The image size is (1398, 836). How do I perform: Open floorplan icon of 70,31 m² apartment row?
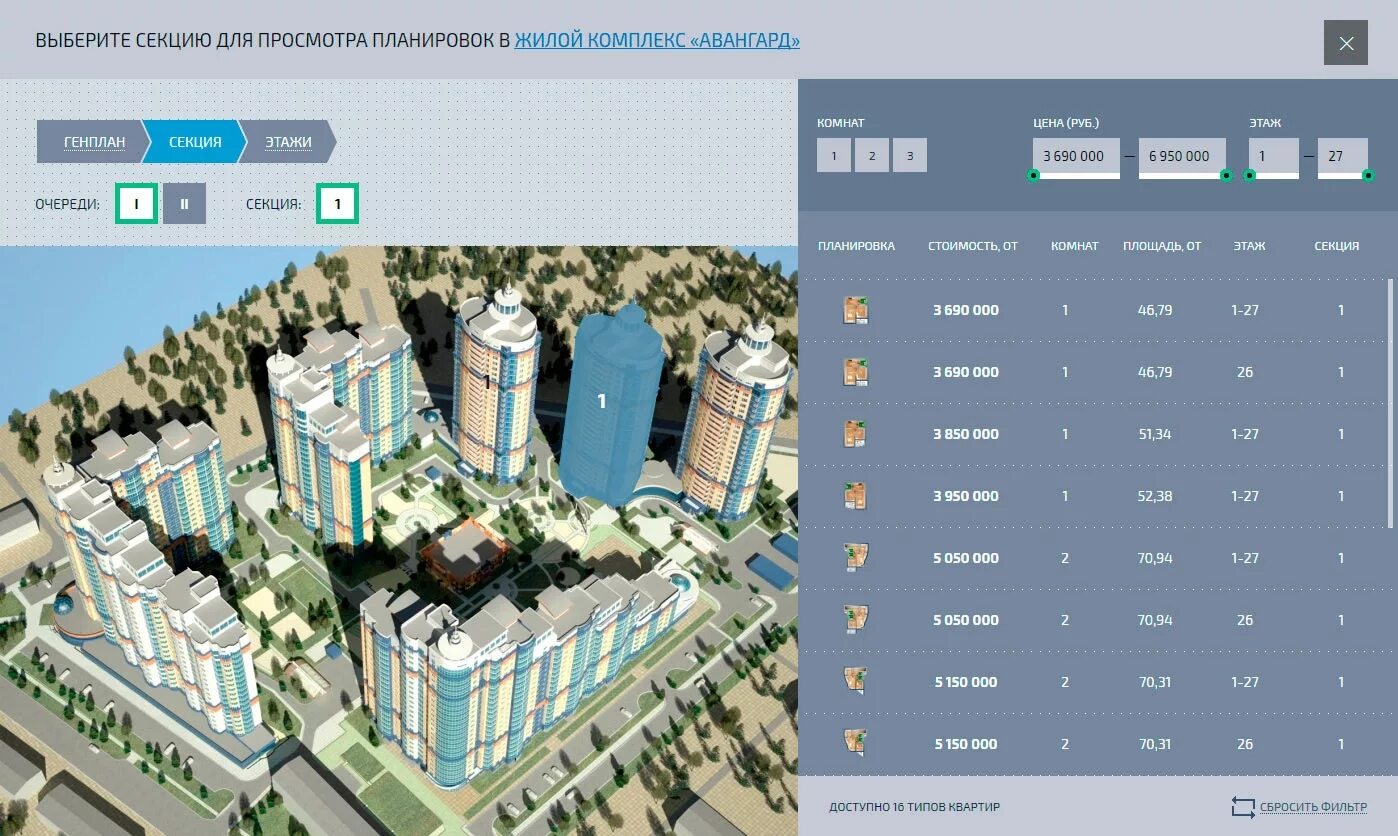pyautogui.click(x=856, y=682)
